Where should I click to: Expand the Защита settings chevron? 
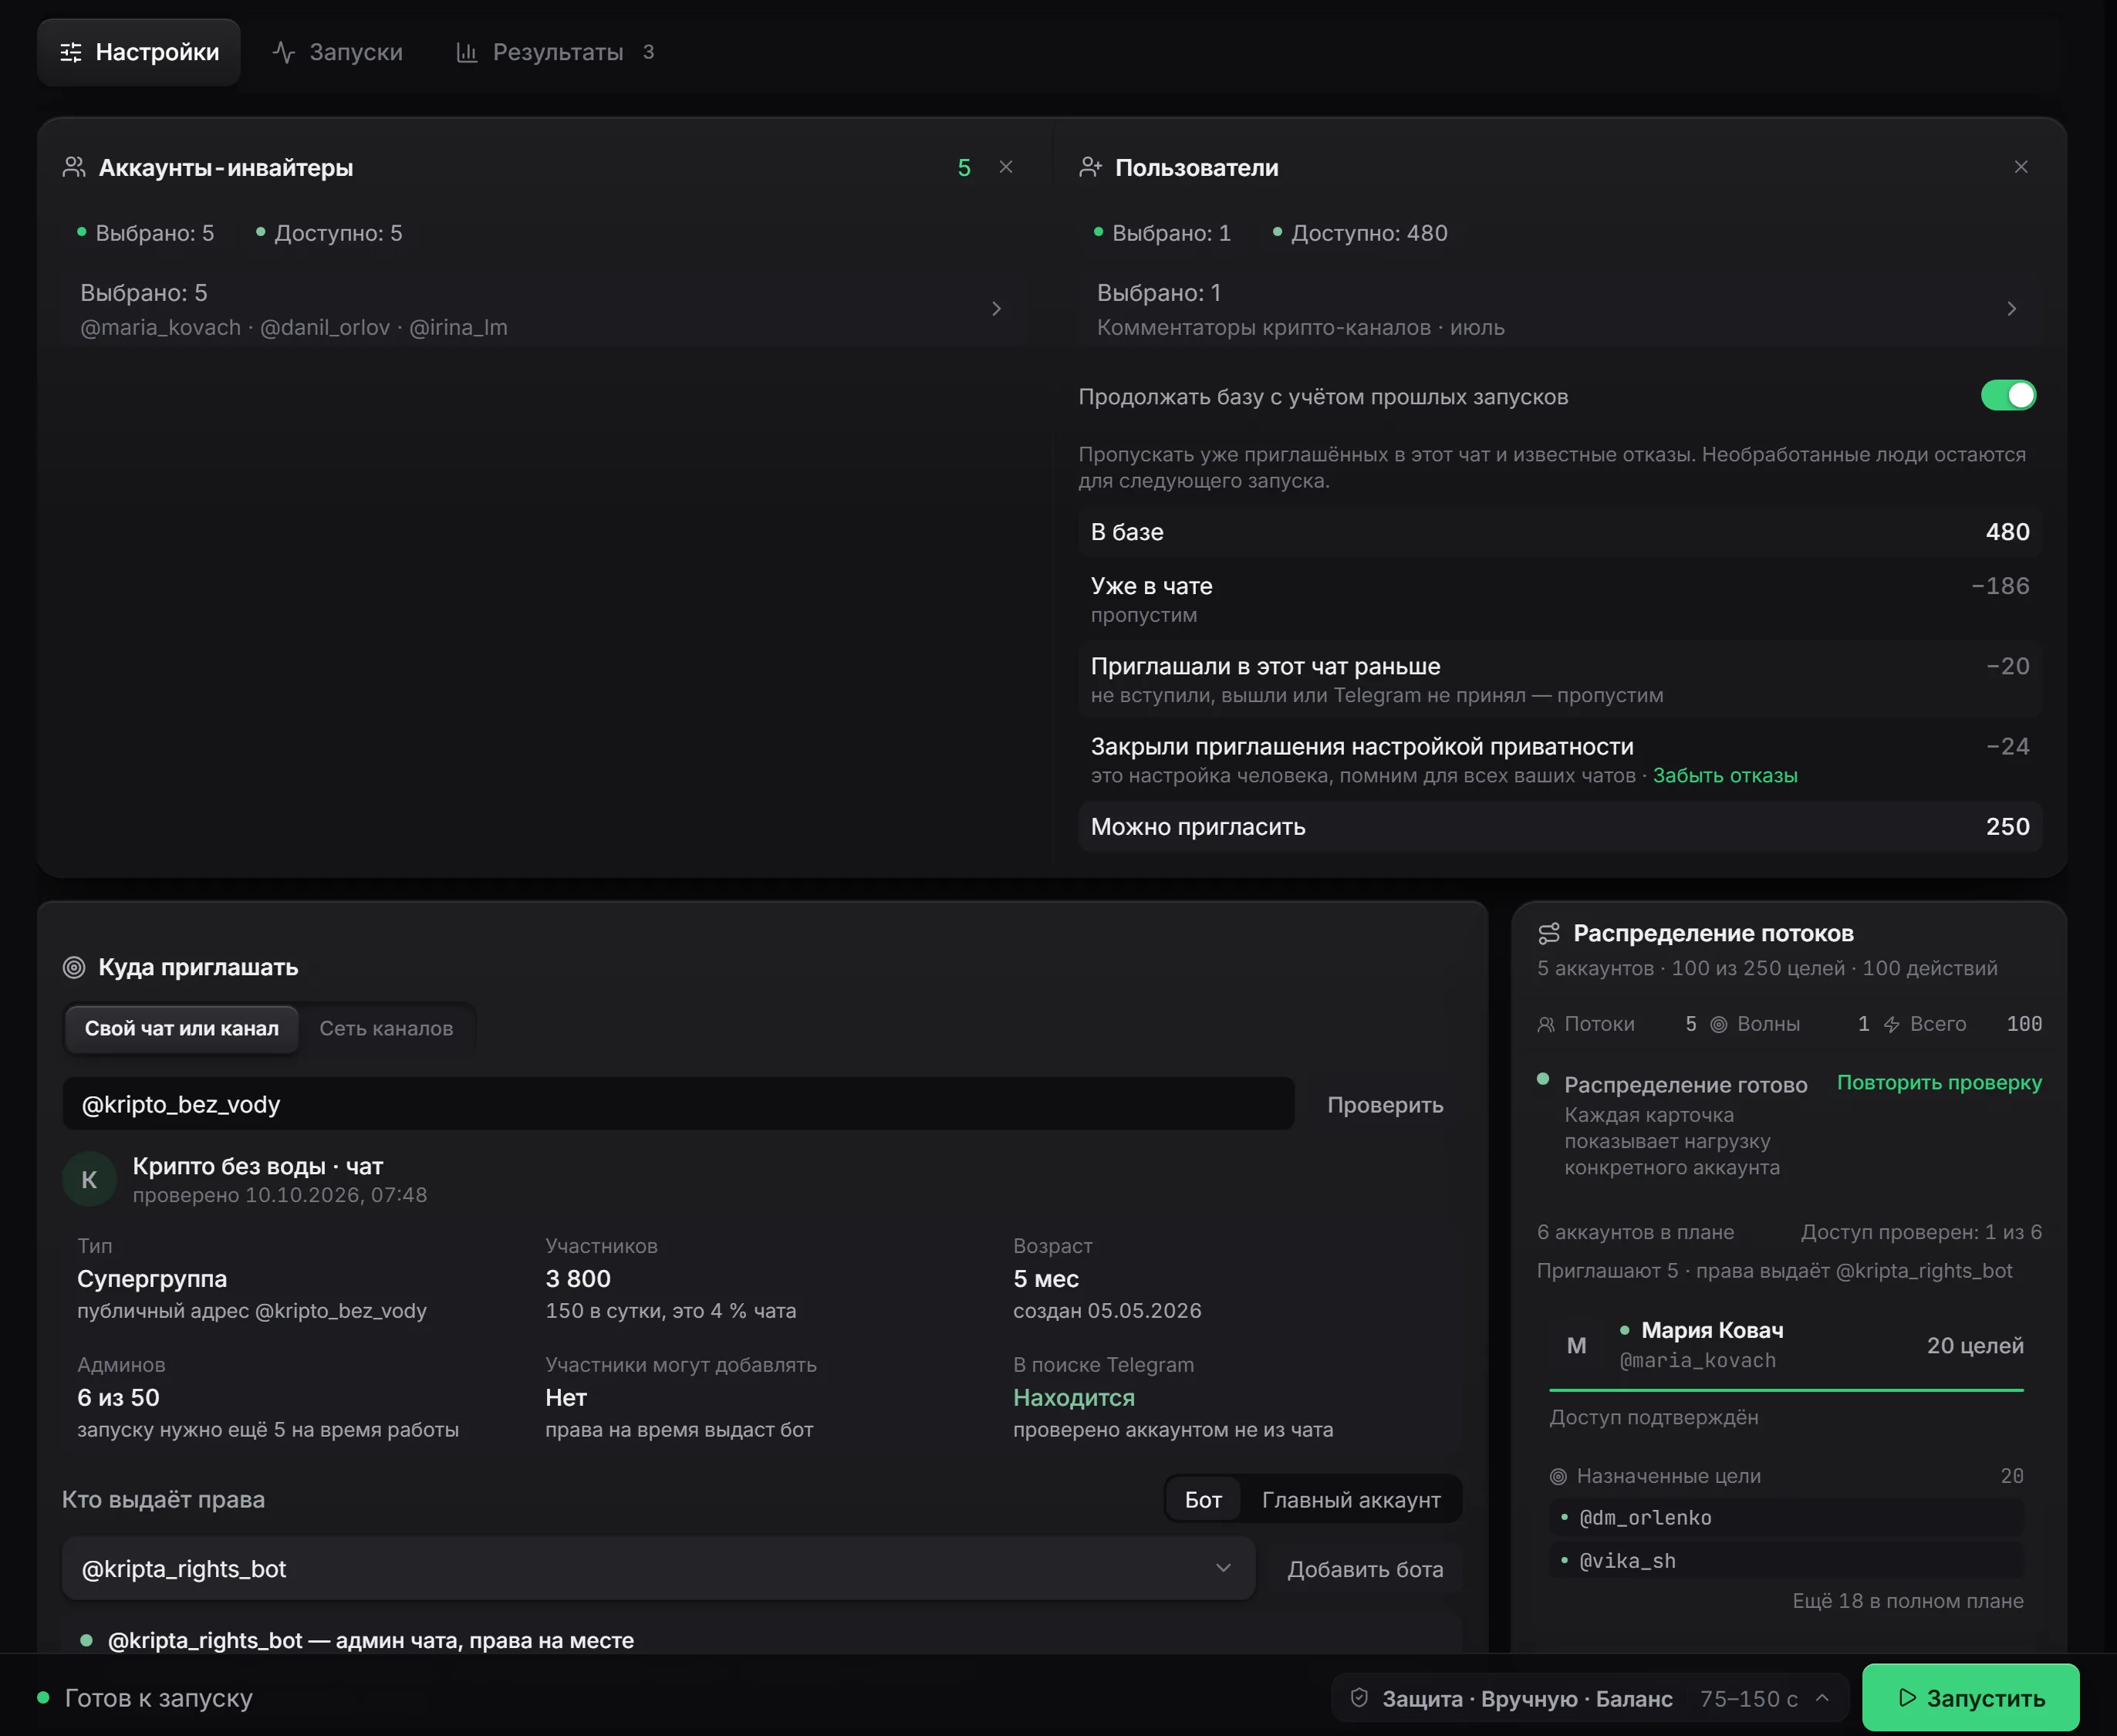pos(1822,1698)
